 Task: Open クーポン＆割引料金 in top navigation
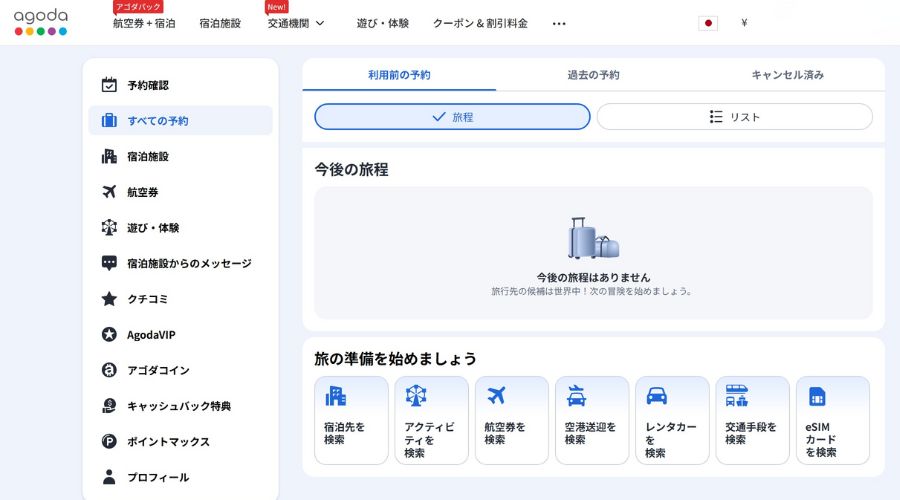click(480, 24)
